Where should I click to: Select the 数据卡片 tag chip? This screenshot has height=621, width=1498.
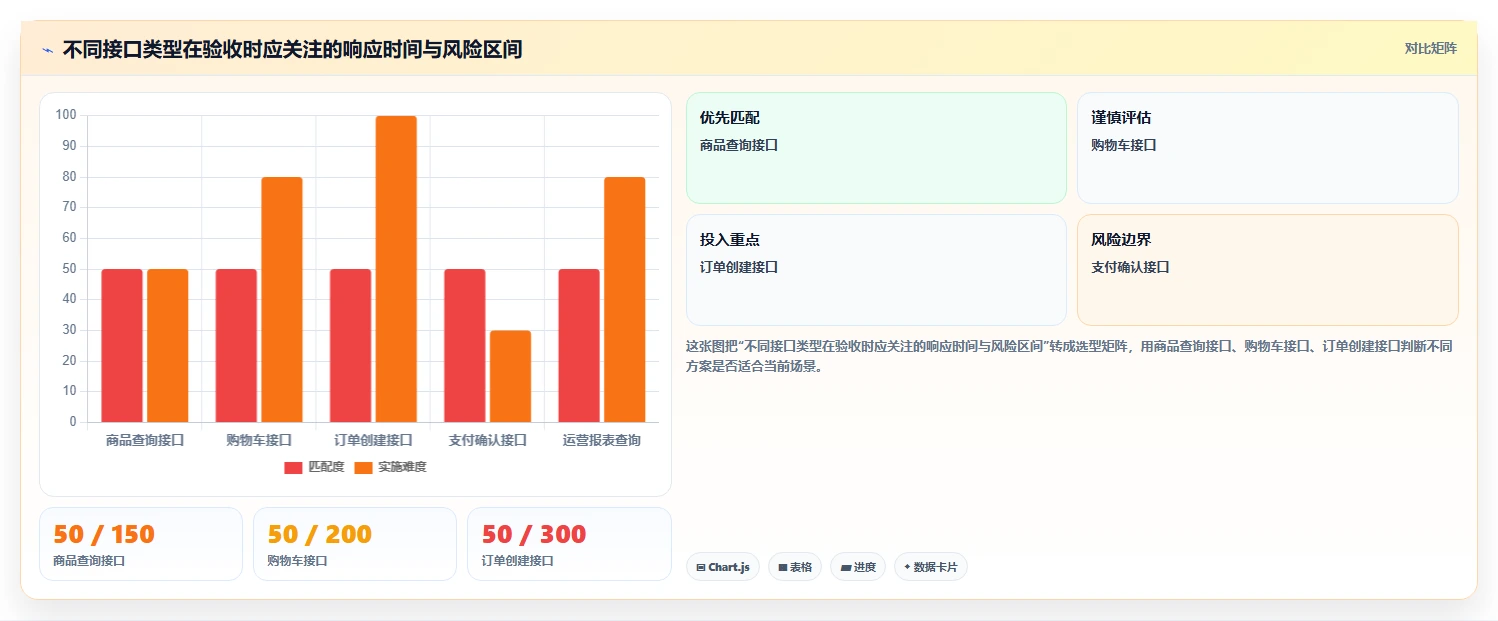coord(931,567)
